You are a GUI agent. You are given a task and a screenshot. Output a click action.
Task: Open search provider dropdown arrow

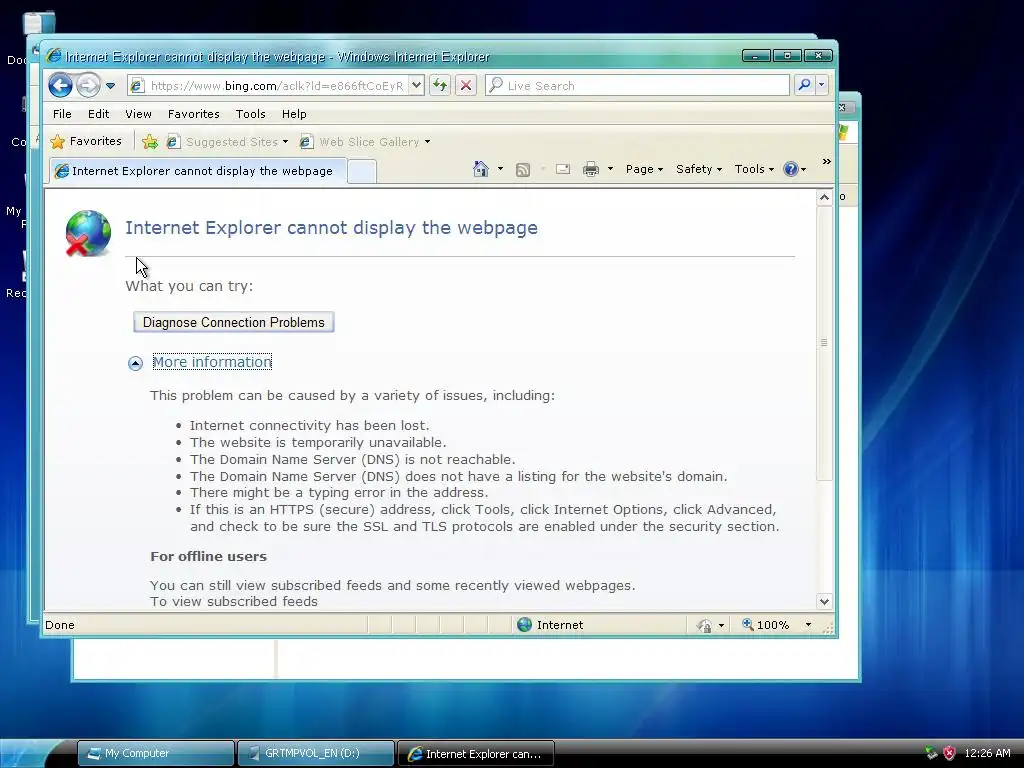point(822,85)
